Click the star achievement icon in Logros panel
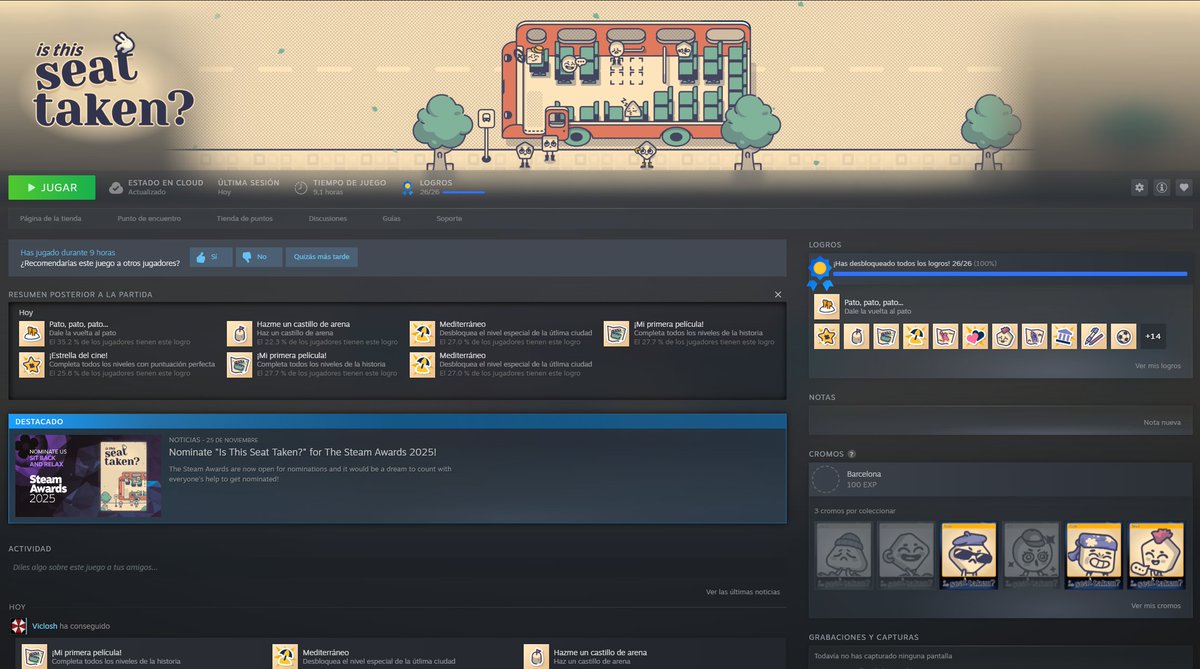This screenshot has height=669, width=1200. coord(826,336)
